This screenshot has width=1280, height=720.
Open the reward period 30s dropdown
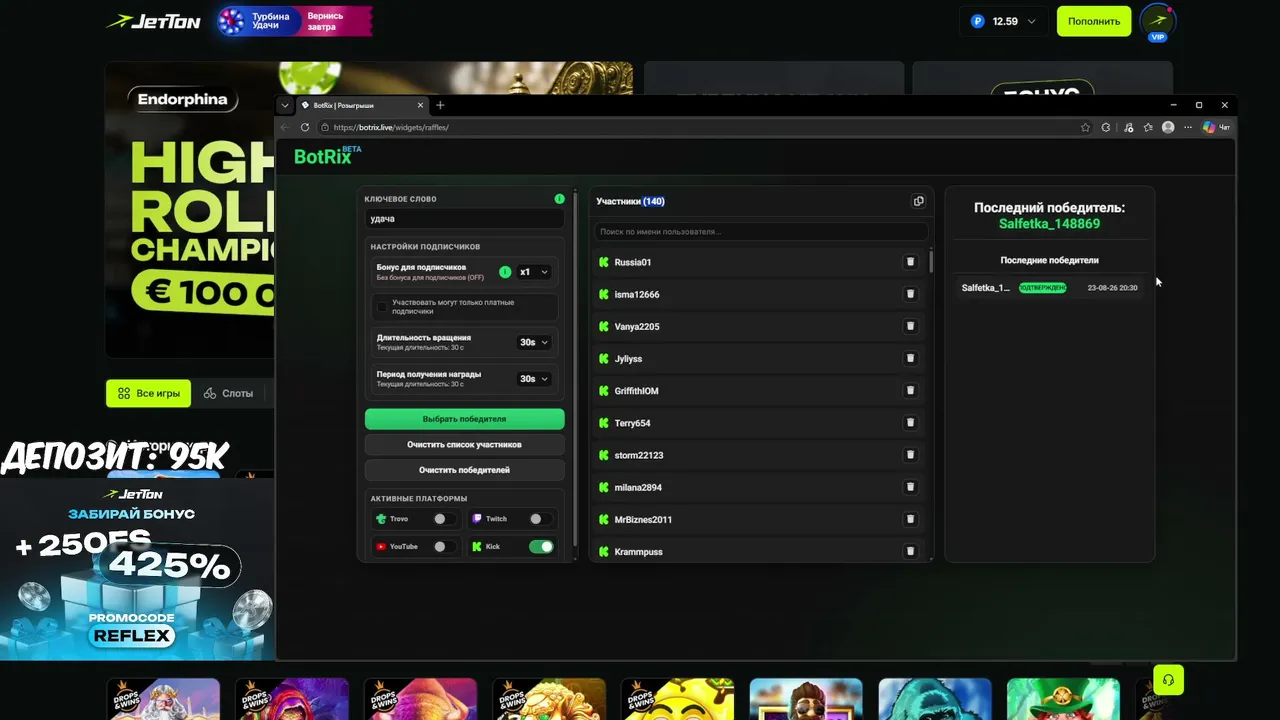tap(534, 379)
